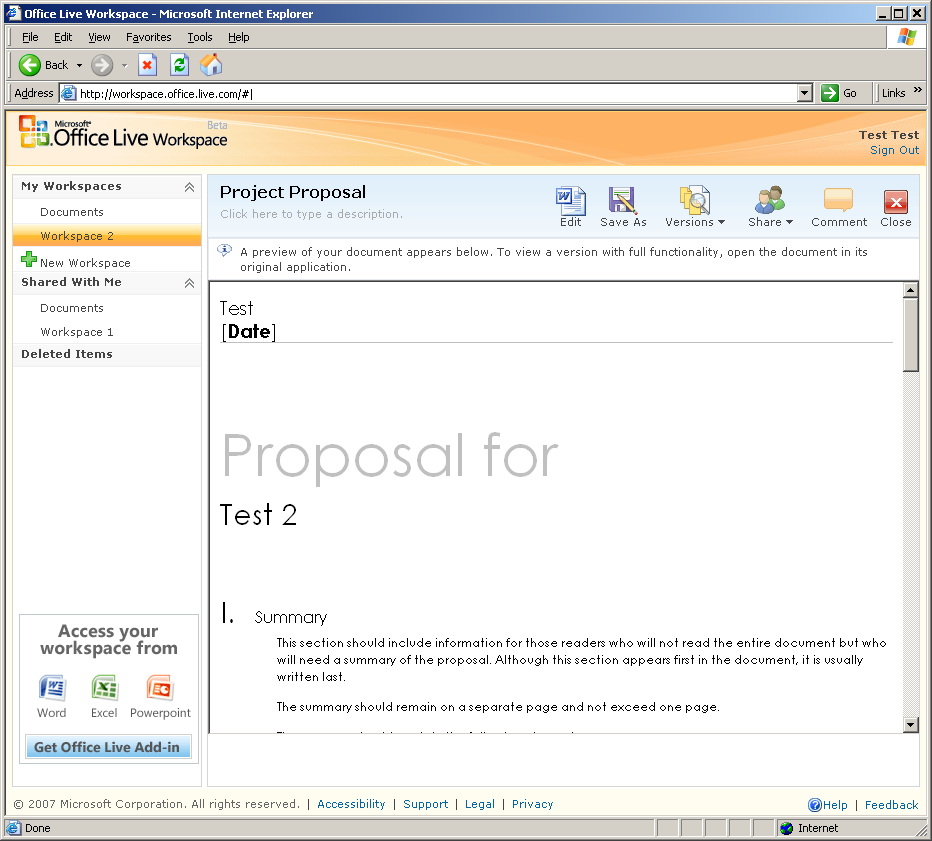Open the Versions dropdown arrow
The image size is (932, 841).
click(722, 222)
